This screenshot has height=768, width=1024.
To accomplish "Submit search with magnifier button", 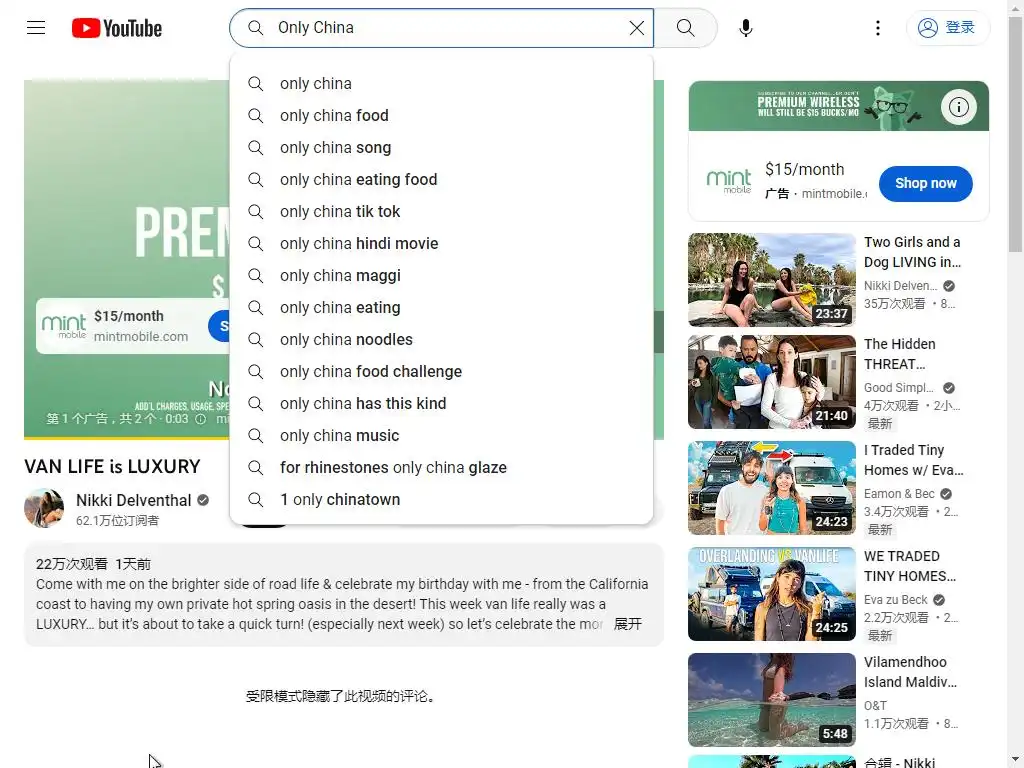I will (x=685, y=27).
